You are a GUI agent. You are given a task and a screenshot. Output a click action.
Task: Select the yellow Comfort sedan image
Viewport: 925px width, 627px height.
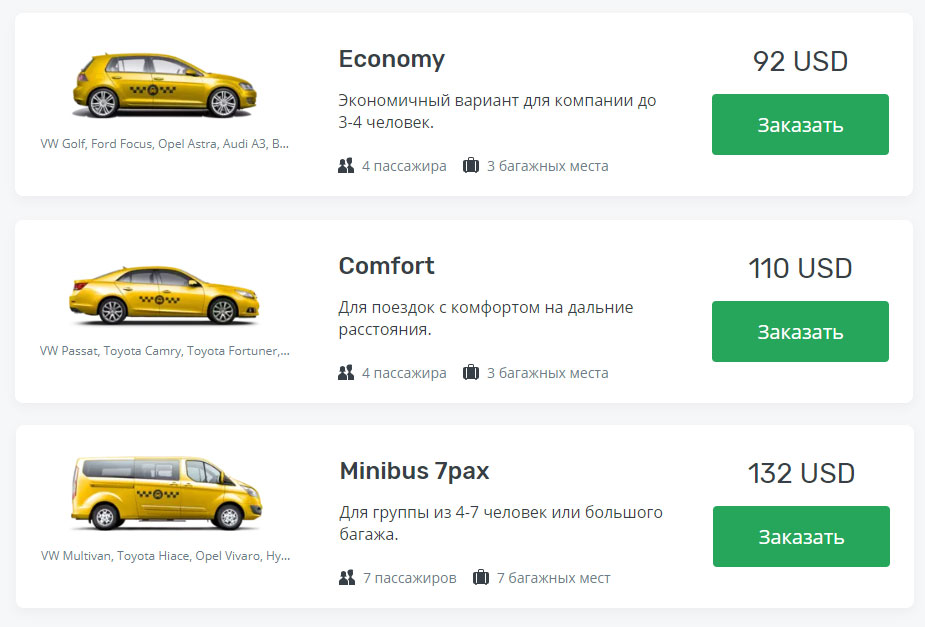click(x=165, y=294)
